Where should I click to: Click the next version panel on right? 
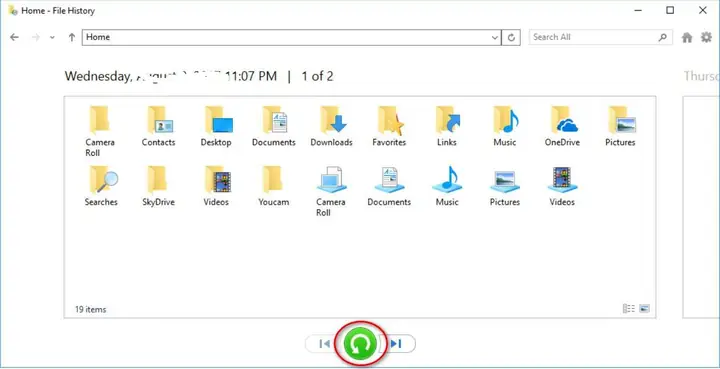tap(701, 207)
